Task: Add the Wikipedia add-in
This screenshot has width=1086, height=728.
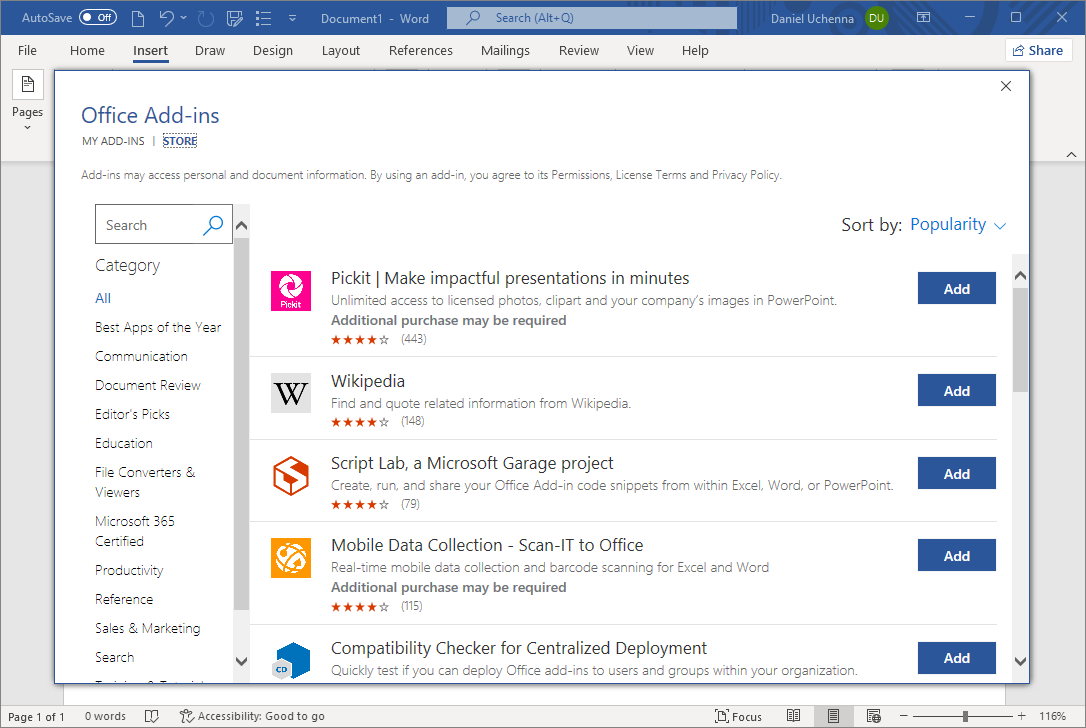Action: tap(956, 391)
